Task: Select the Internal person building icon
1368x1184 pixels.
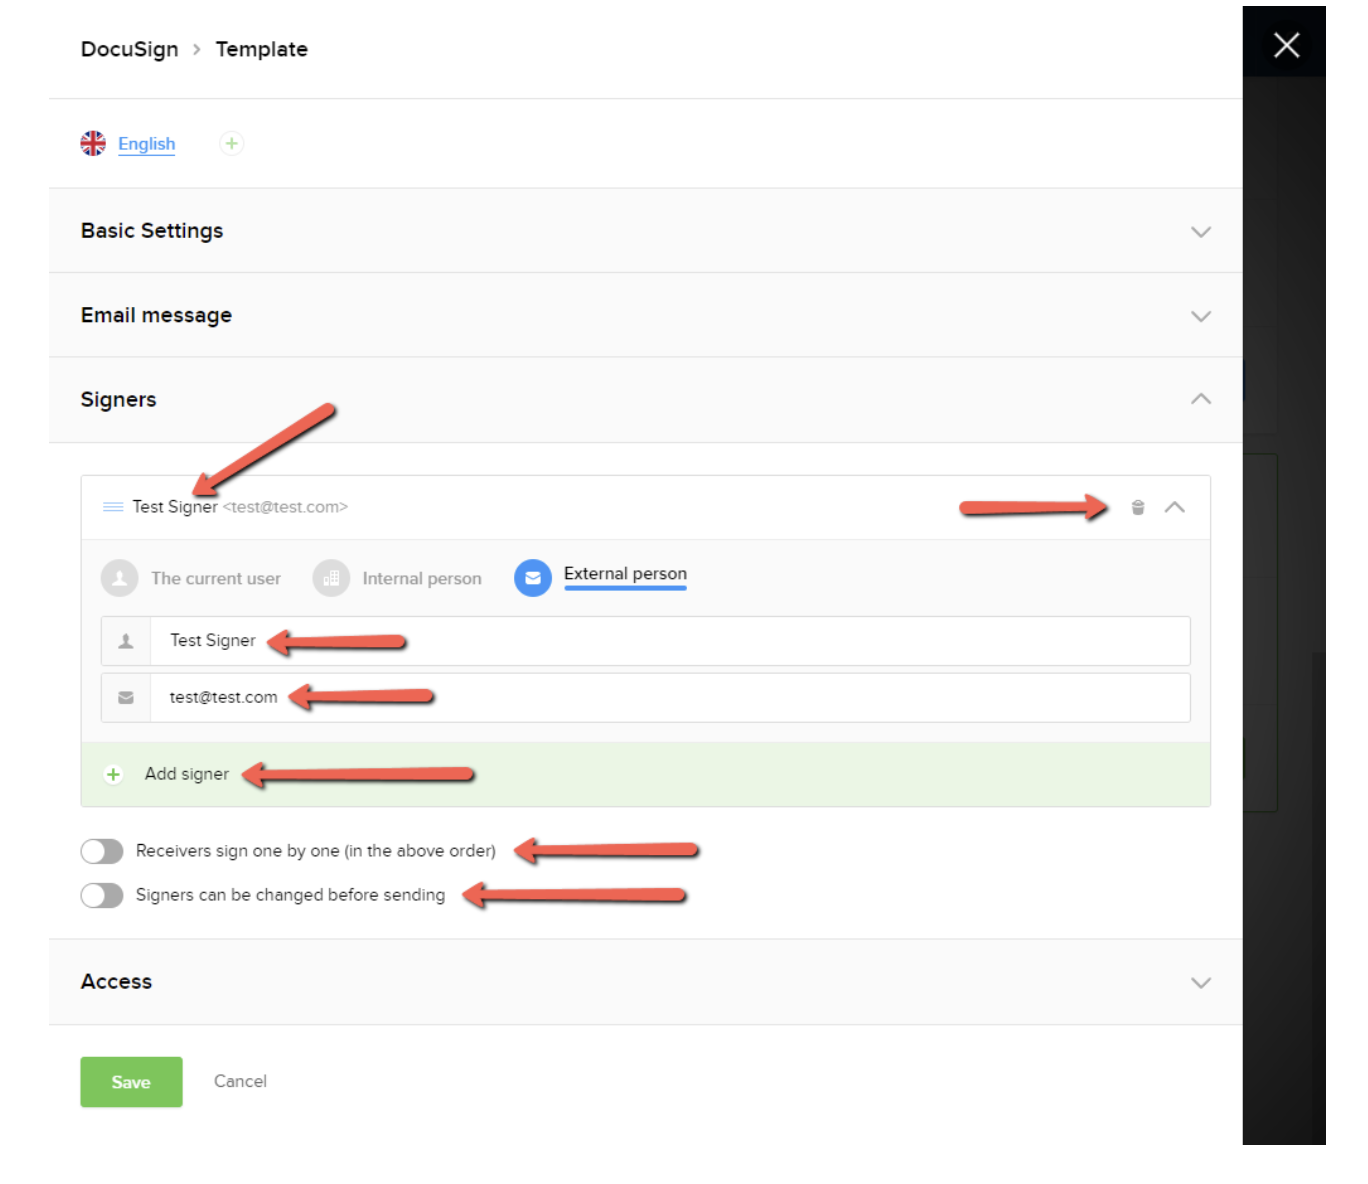Action: point(331,578)
